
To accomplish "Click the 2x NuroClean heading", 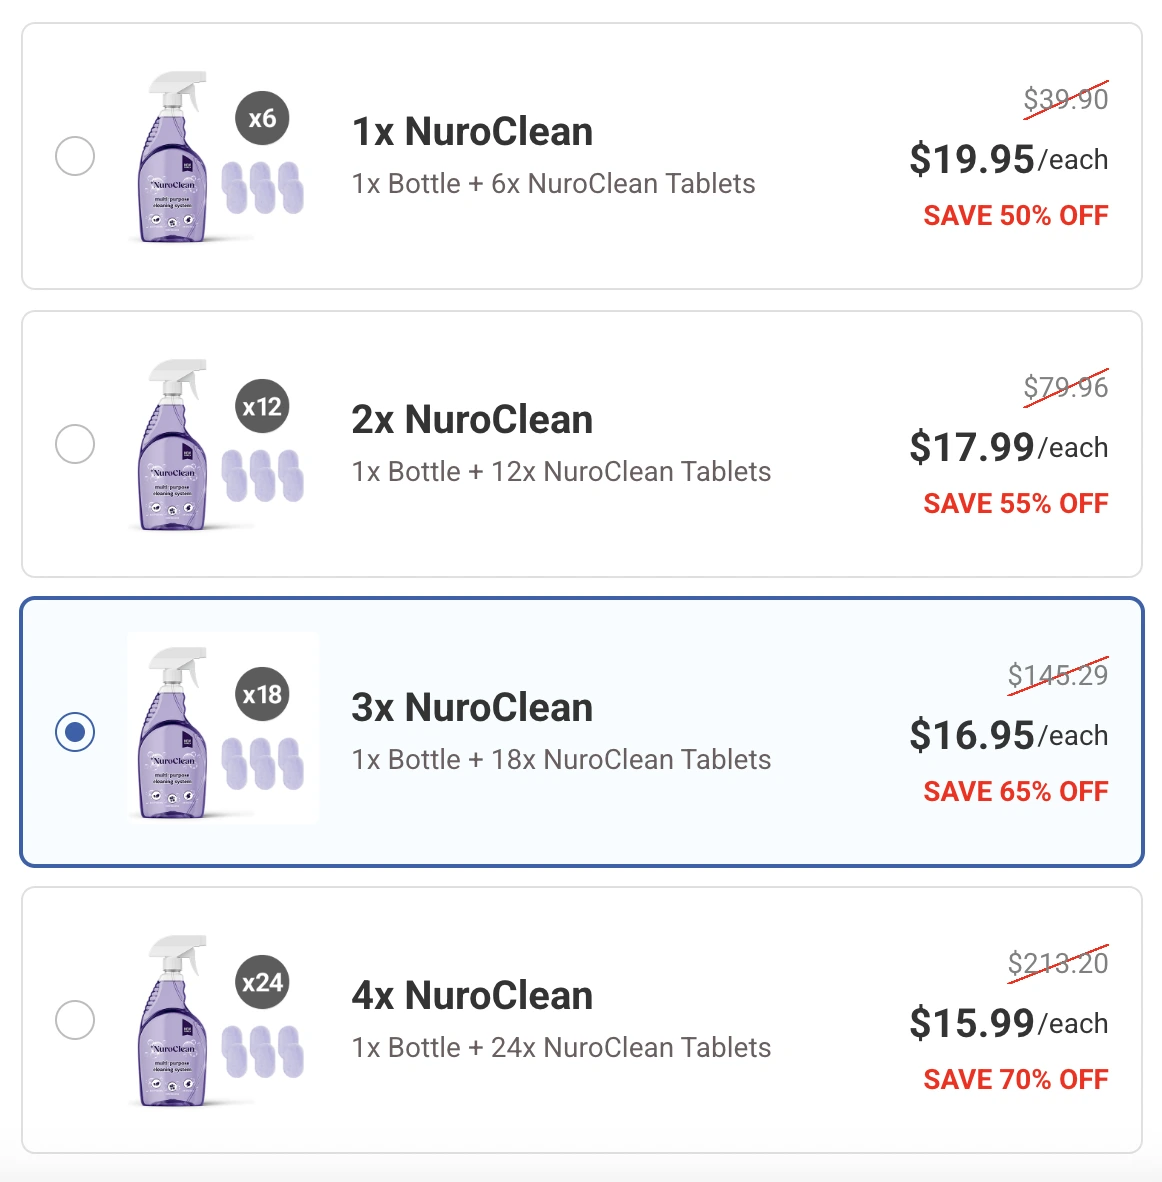I will click(472, 420).
